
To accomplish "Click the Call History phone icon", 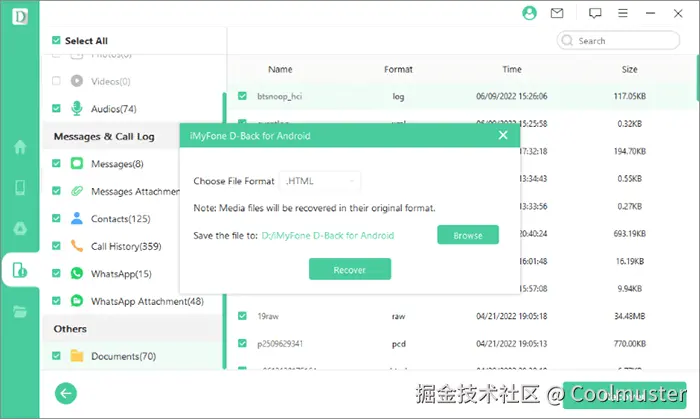I will pyautogui.click(x=77, y=246).
